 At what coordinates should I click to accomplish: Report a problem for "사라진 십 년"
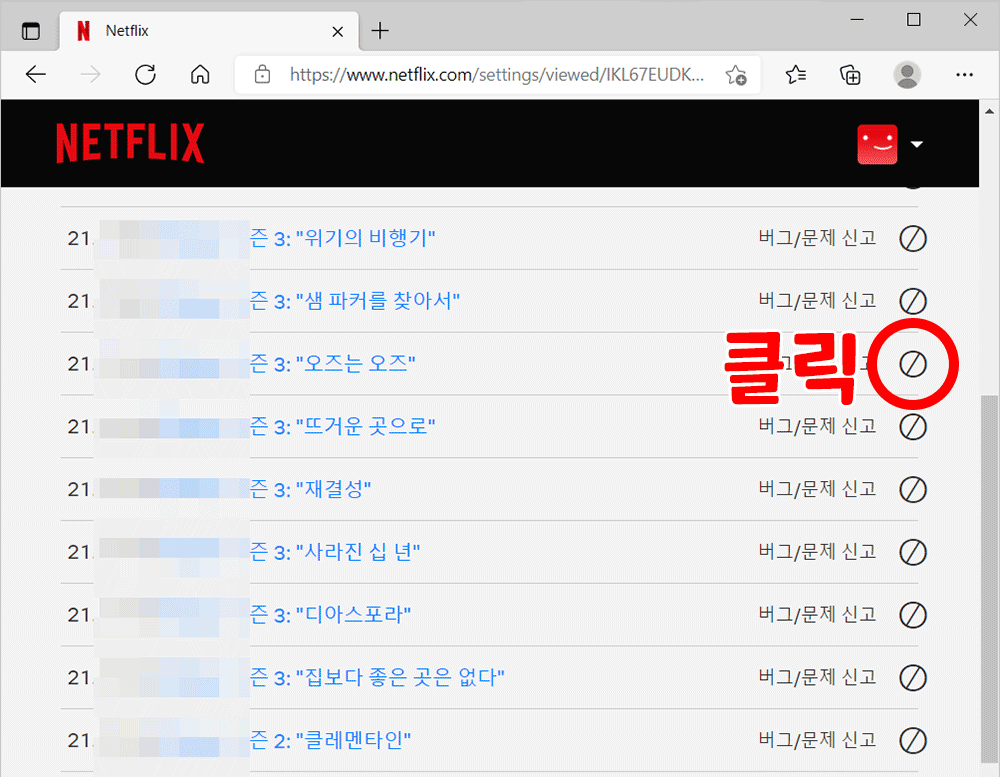pos(817,551)
